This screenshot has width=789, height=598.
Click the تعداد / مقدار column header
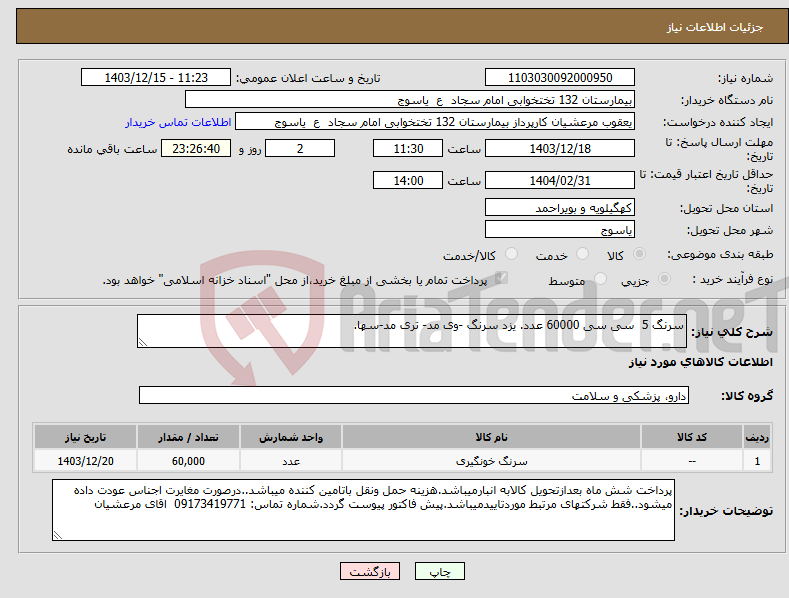[188, 437]
